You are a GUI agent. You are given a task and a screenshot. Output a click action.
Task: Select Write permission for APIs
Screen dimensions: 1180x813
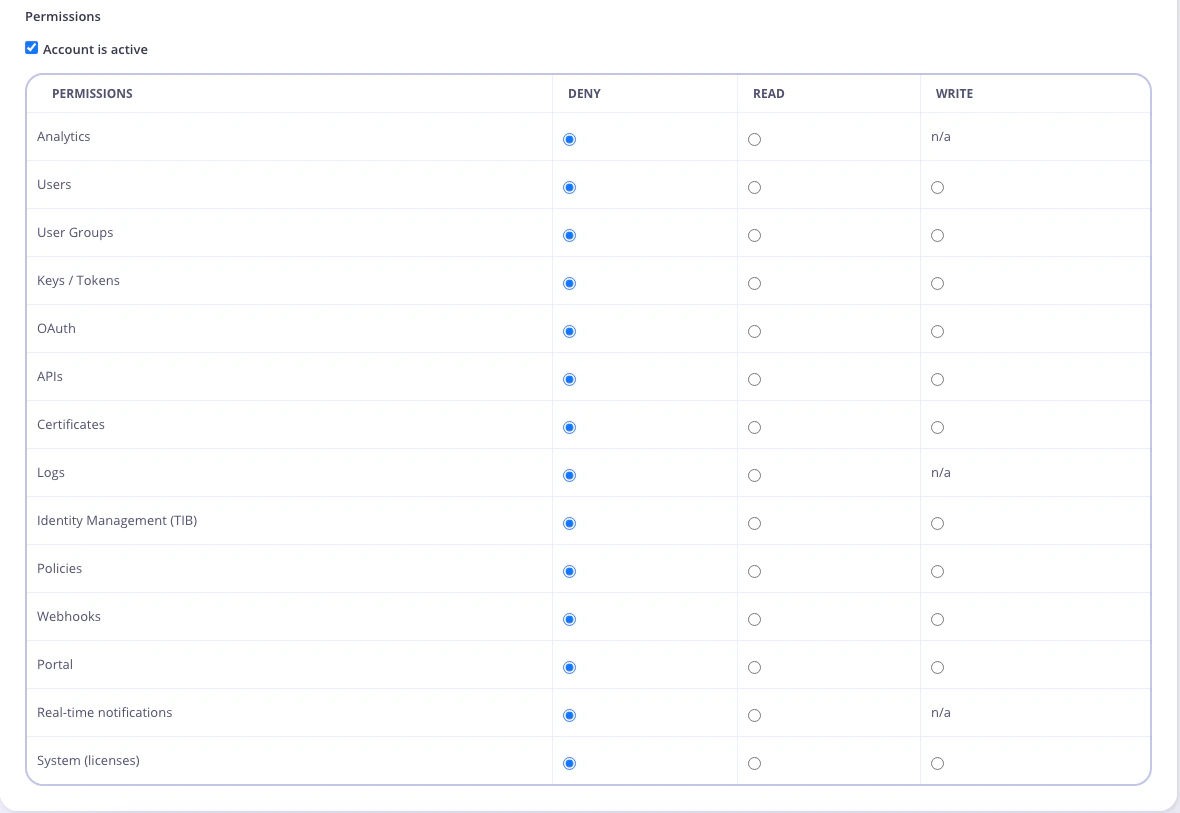(937, 379)
